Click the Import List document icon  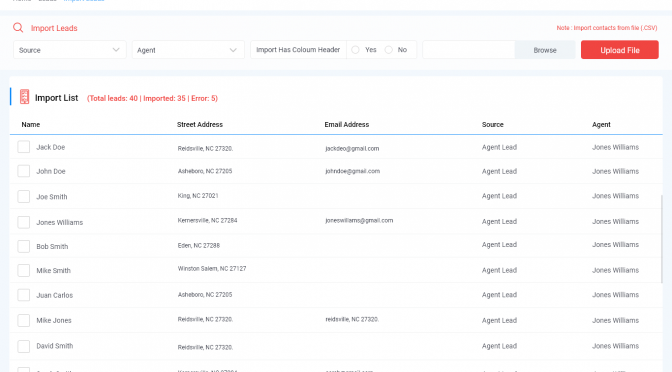24,97
